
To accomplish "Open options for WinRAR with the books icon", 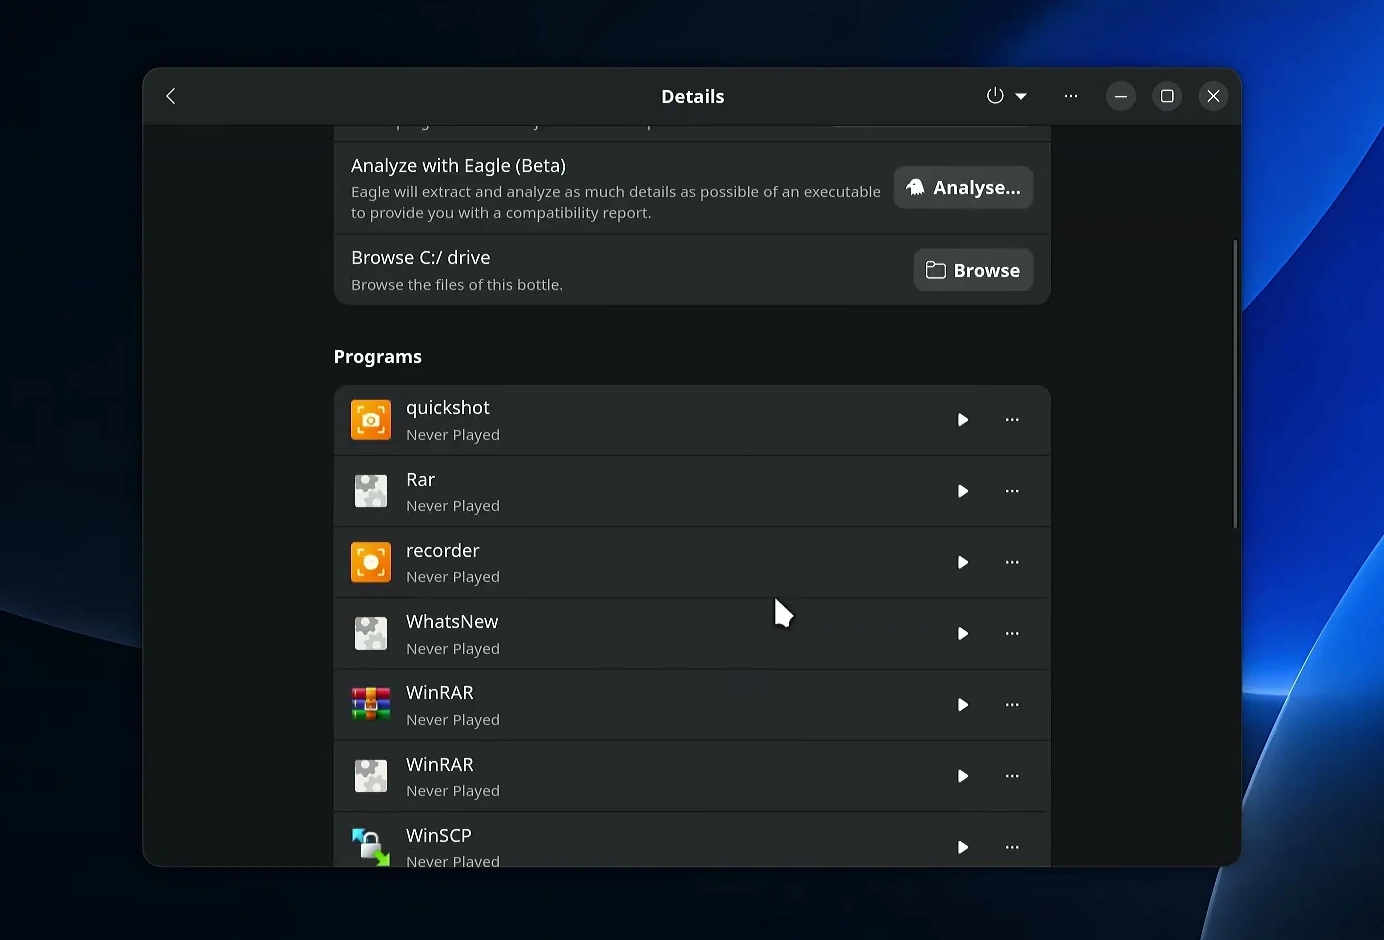I will pos(1012,705).
